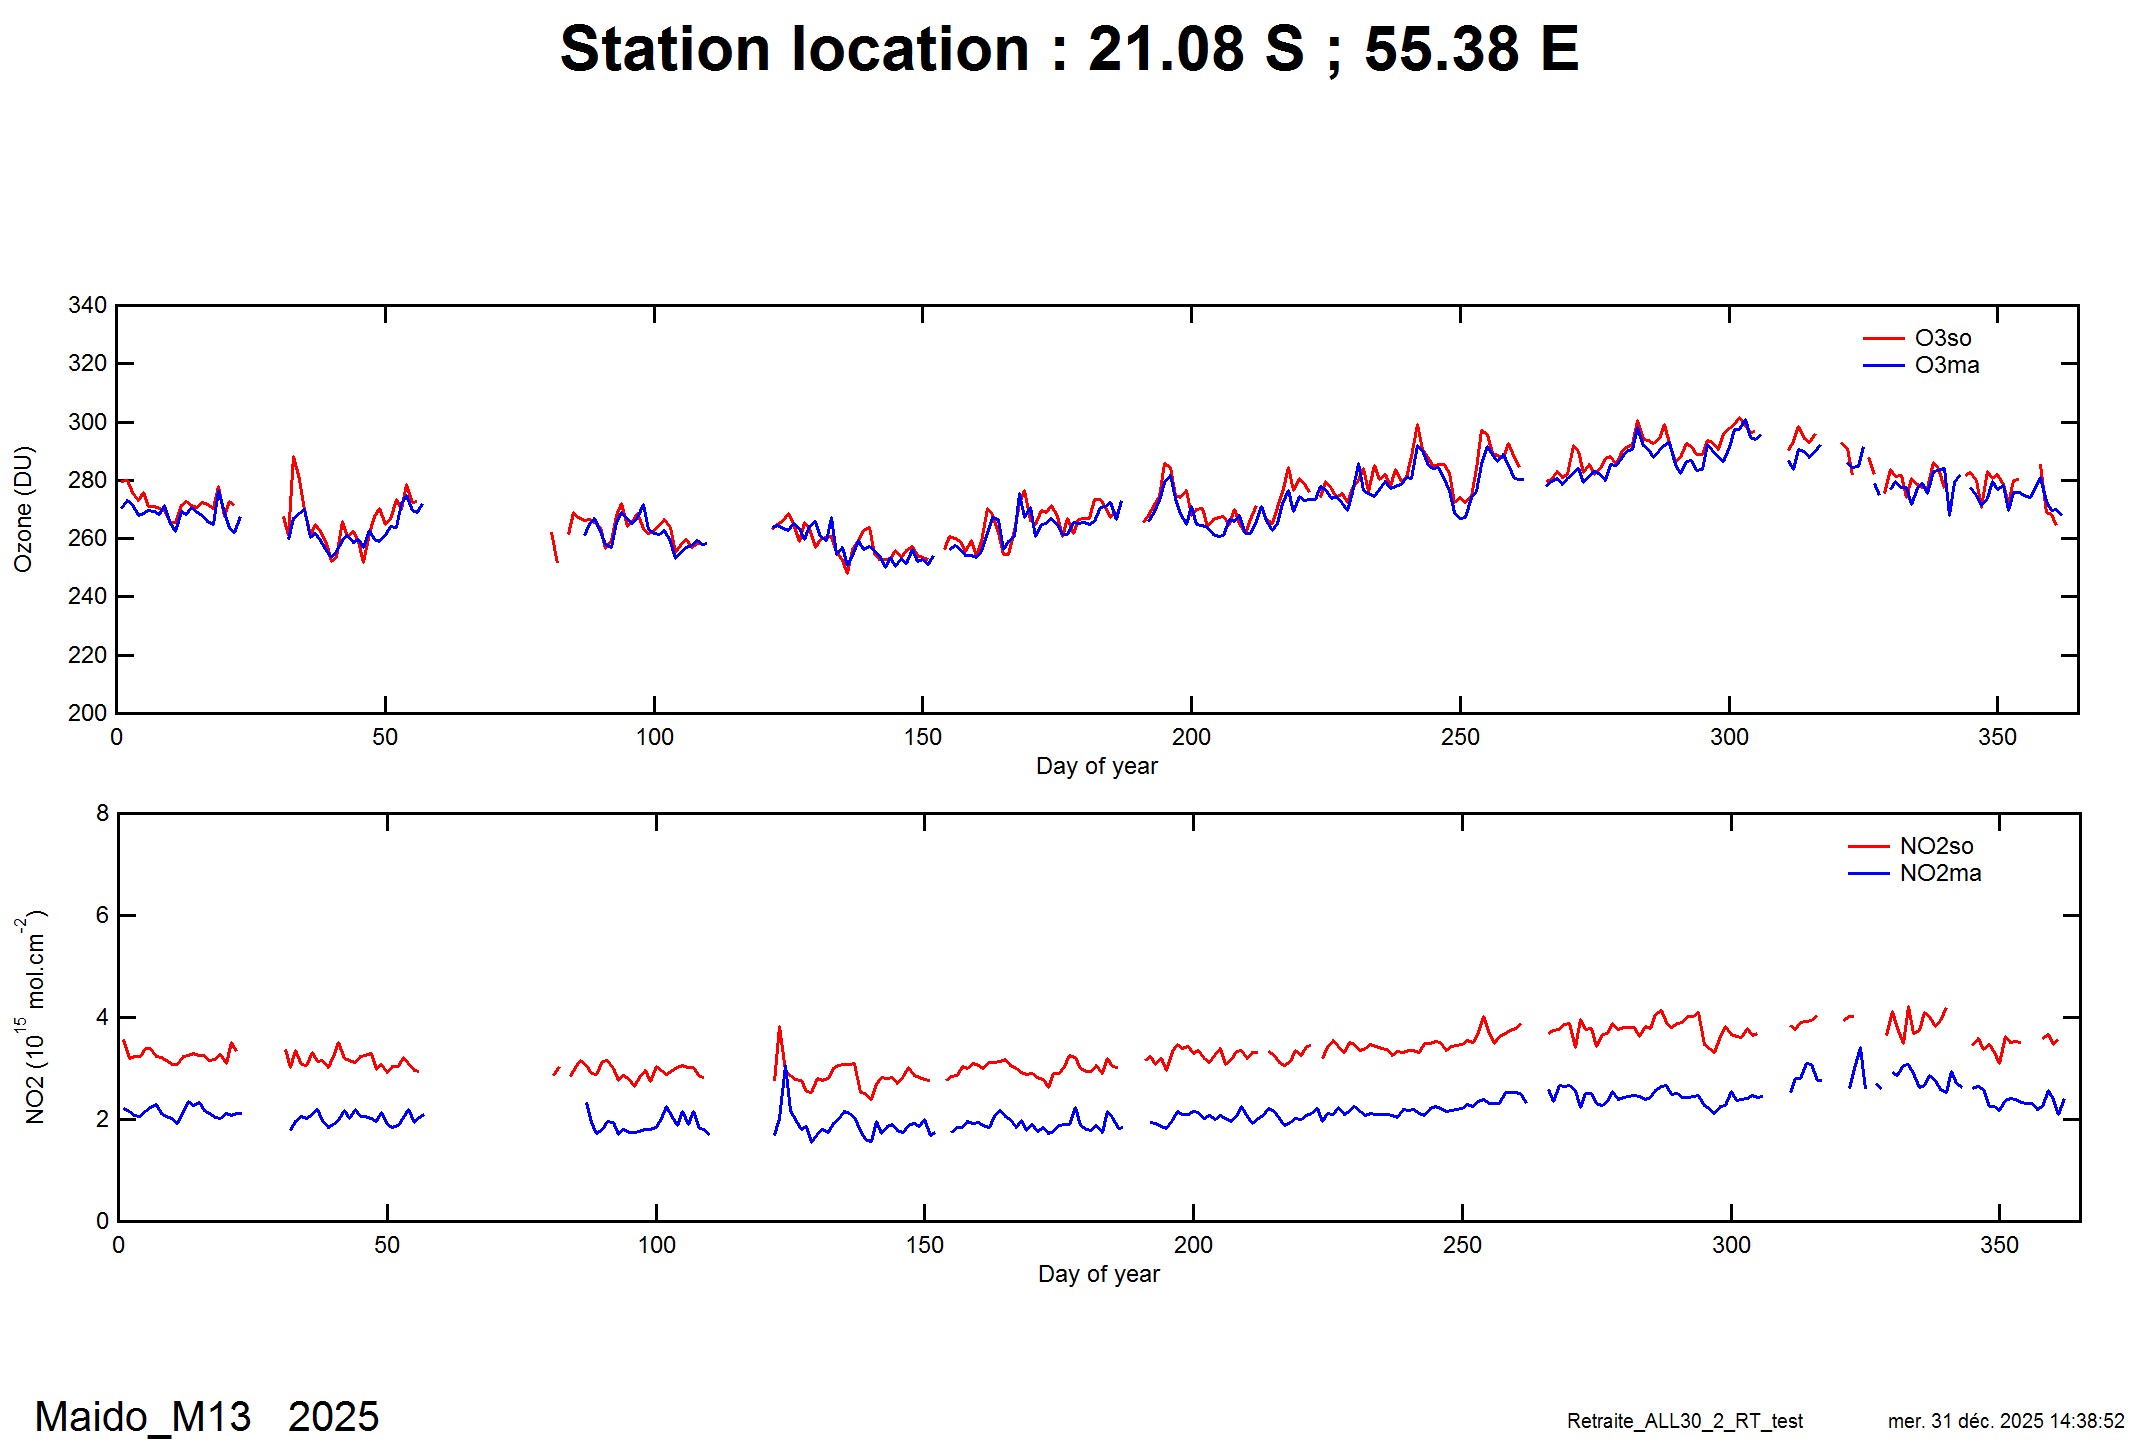The image size is (2146, 1450).
Task: Click the 340 tick on the Ozone y-axis
Action: [x=87, y=306]
